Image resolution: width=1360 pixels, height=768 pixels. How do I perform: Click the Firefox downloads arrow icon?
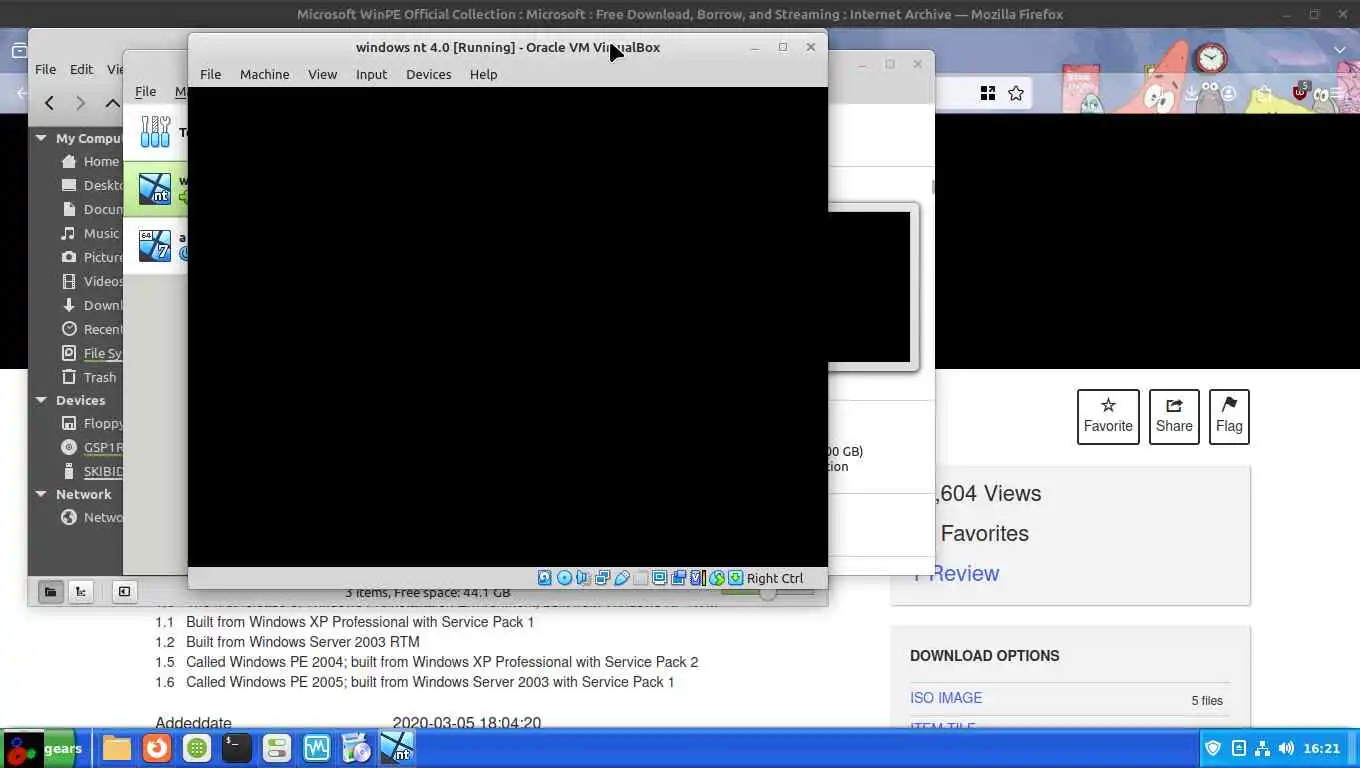1191,93
